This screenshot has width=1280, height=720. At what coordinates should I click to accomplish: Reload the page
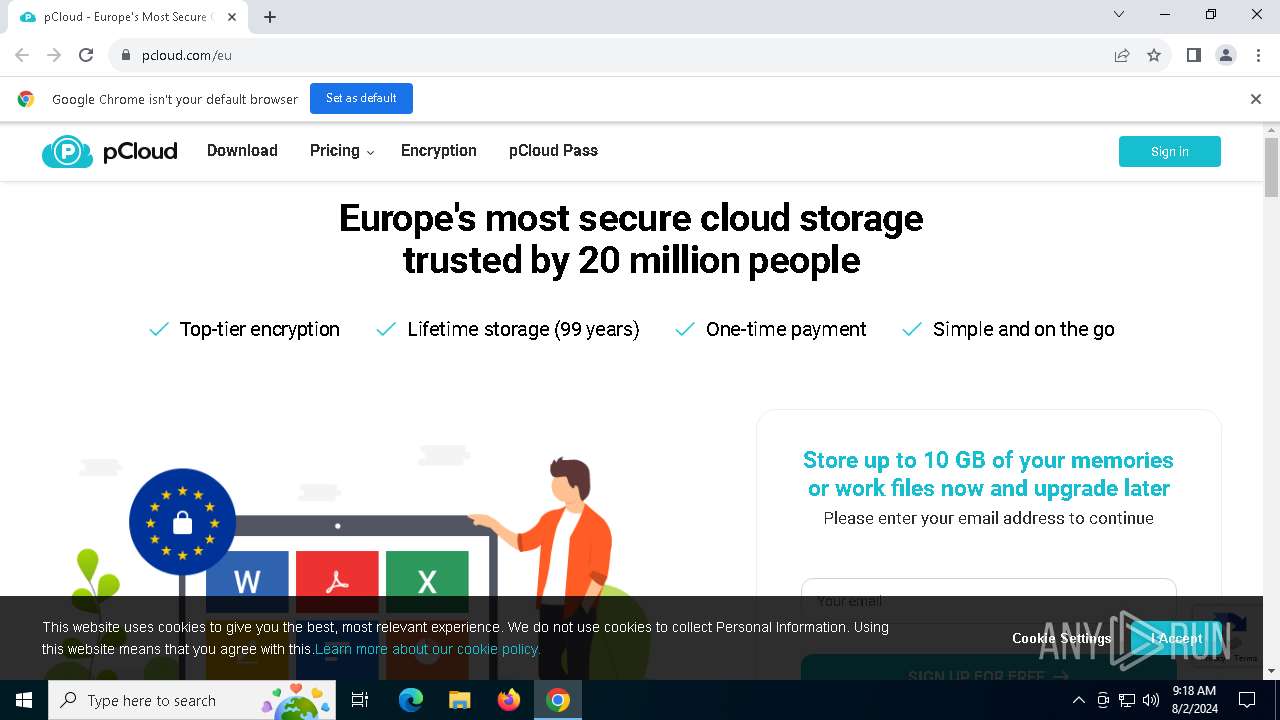[86, 55]
